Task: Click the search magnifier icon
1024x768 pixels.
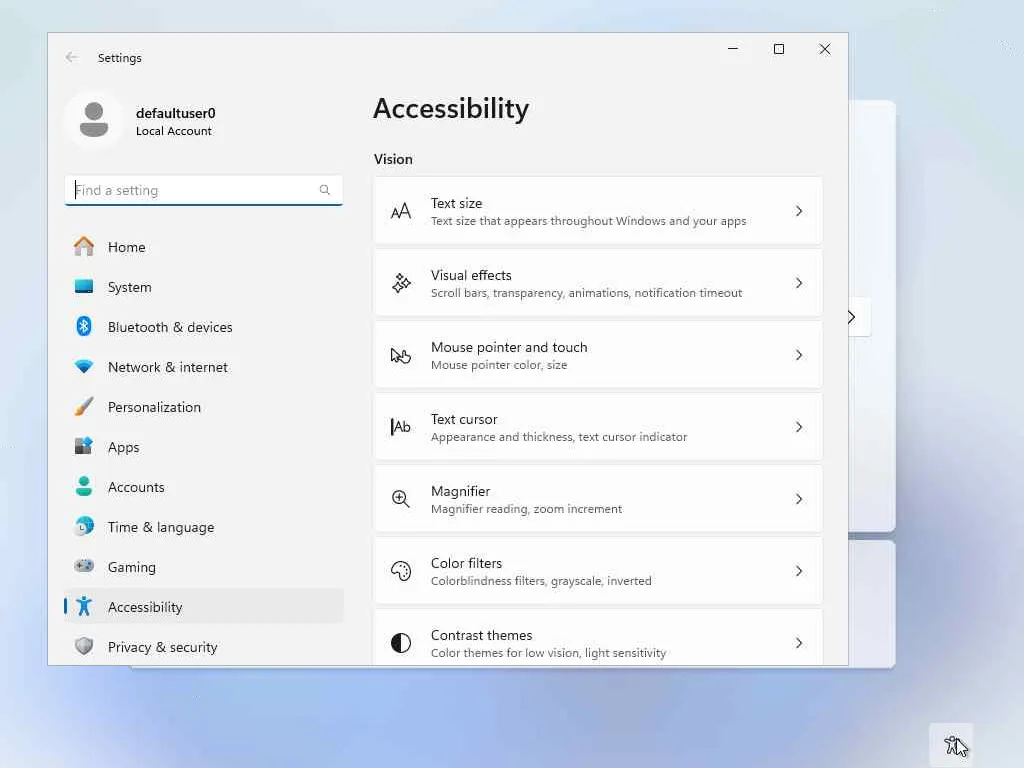Action: (325, 190)
